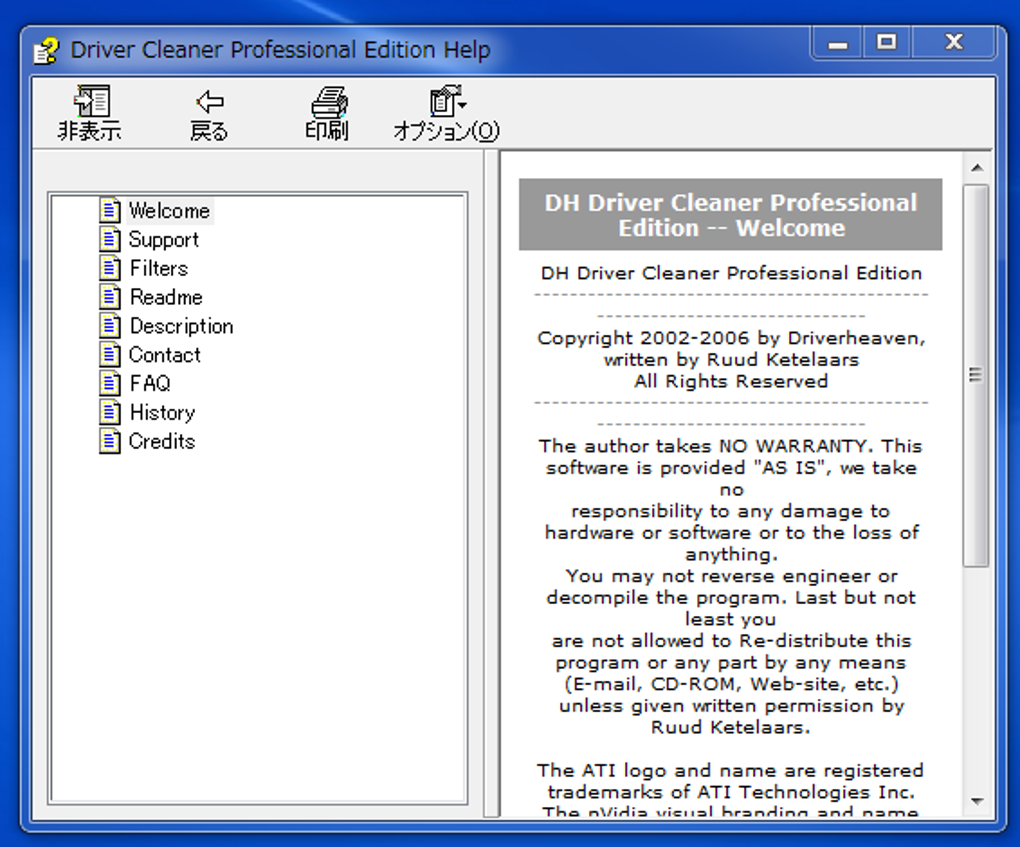Click the page icon beside Welcome
This screenshot has height=847, width=1020.
[110, 210]
